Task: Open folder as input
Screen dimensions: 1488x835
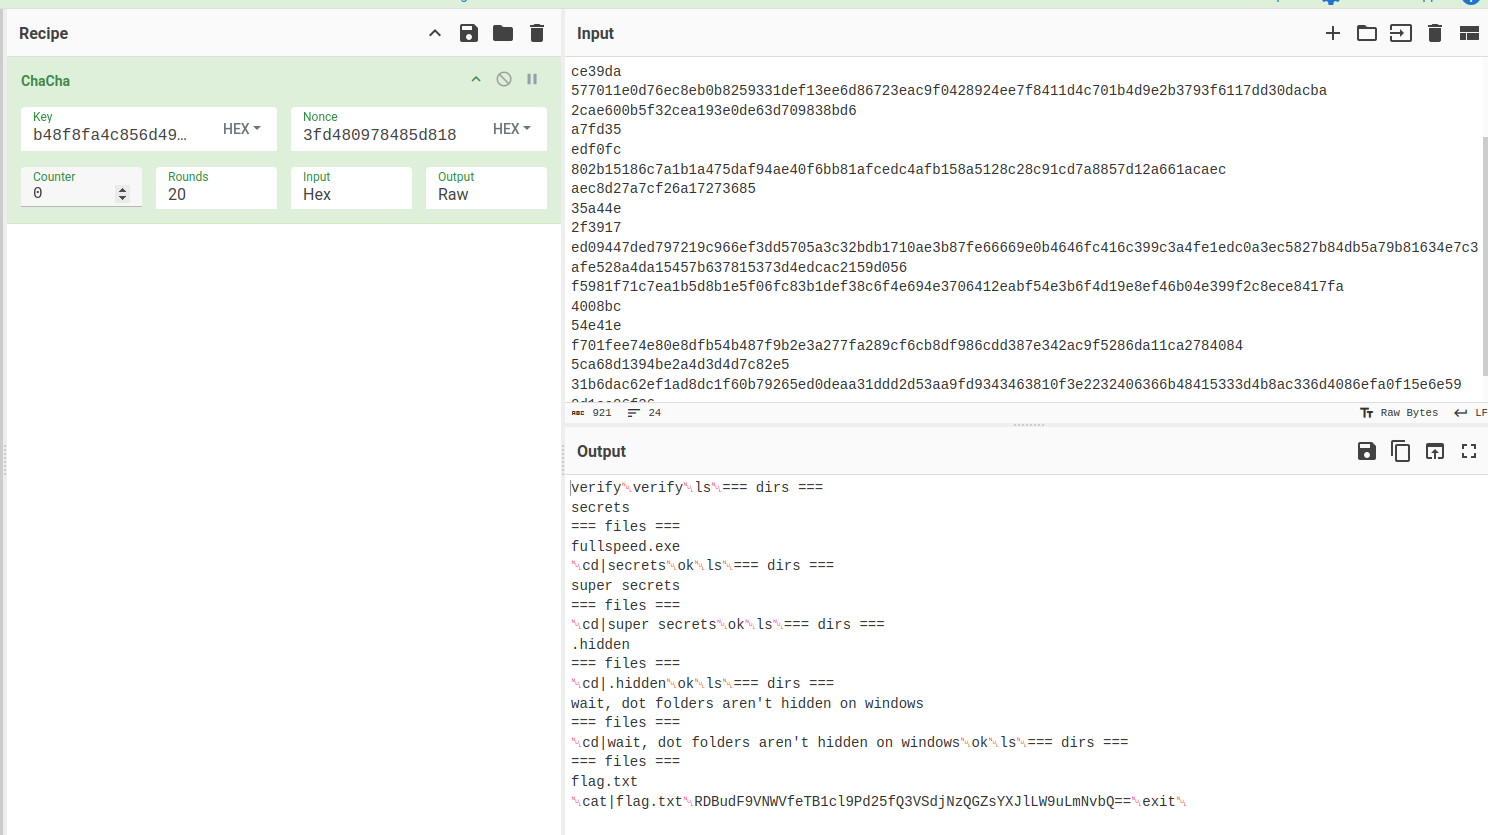Action: click(x=1366, y=33)
